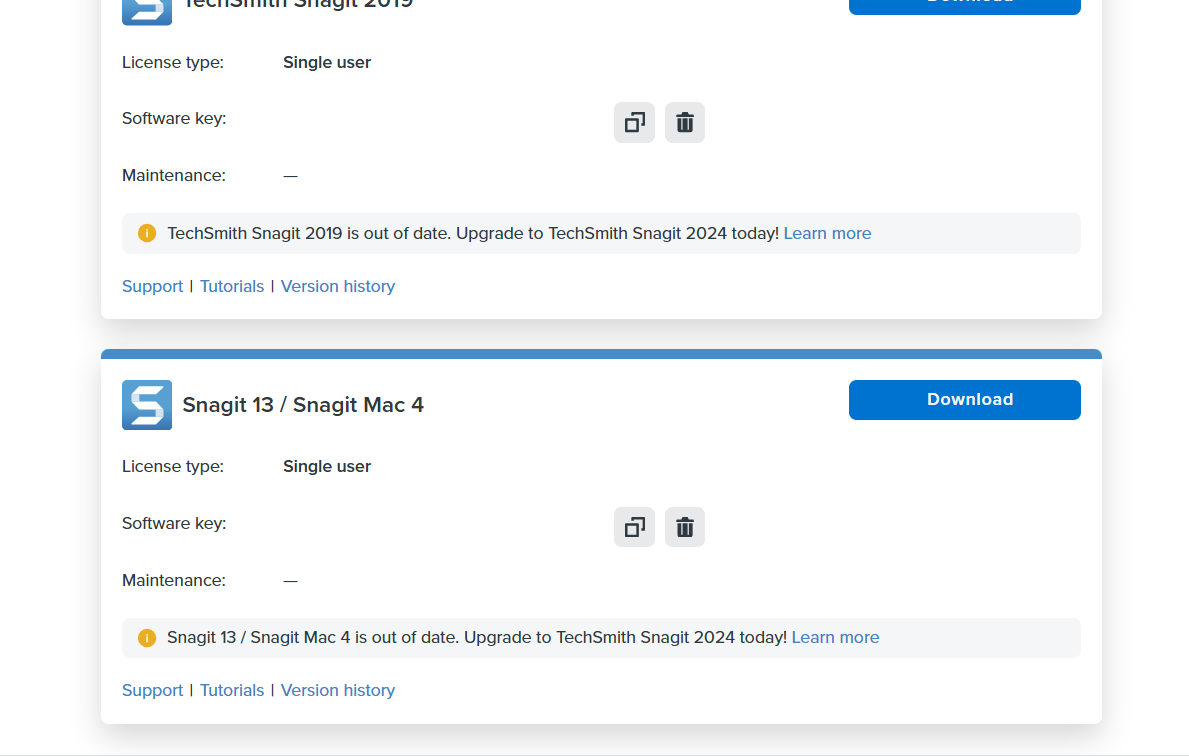Open Learn more for Snagit 2019 upgrade
Image resolution: width=1189 pixels, height=756 pixels.
[x=827, y=234]
